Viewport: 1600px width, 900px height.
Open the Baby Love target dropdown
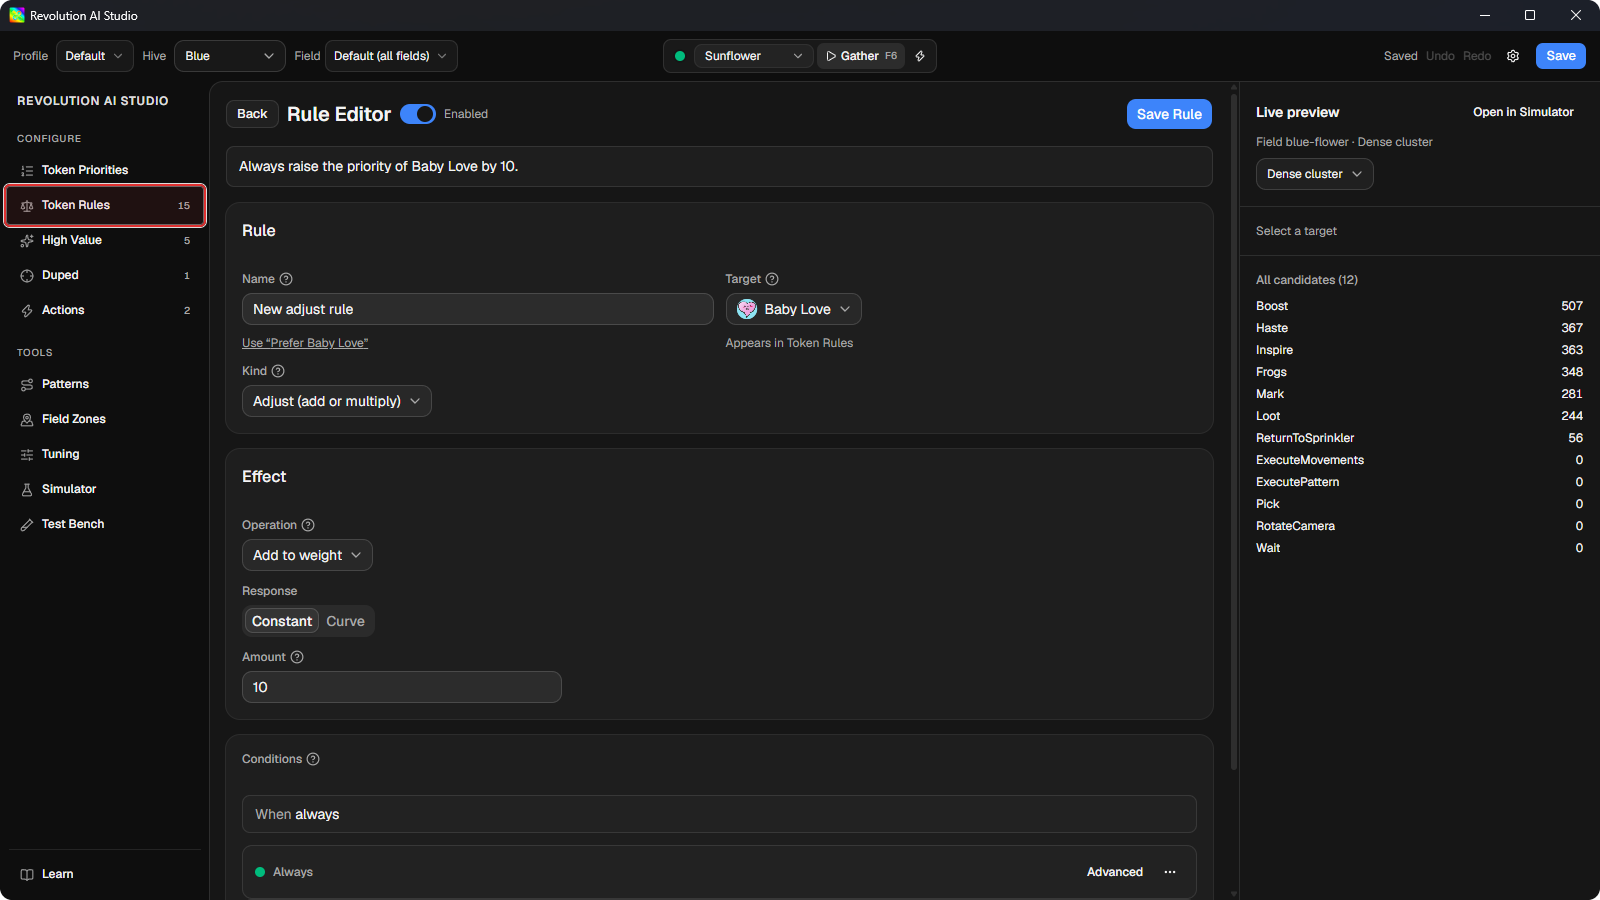click(794, 309)
